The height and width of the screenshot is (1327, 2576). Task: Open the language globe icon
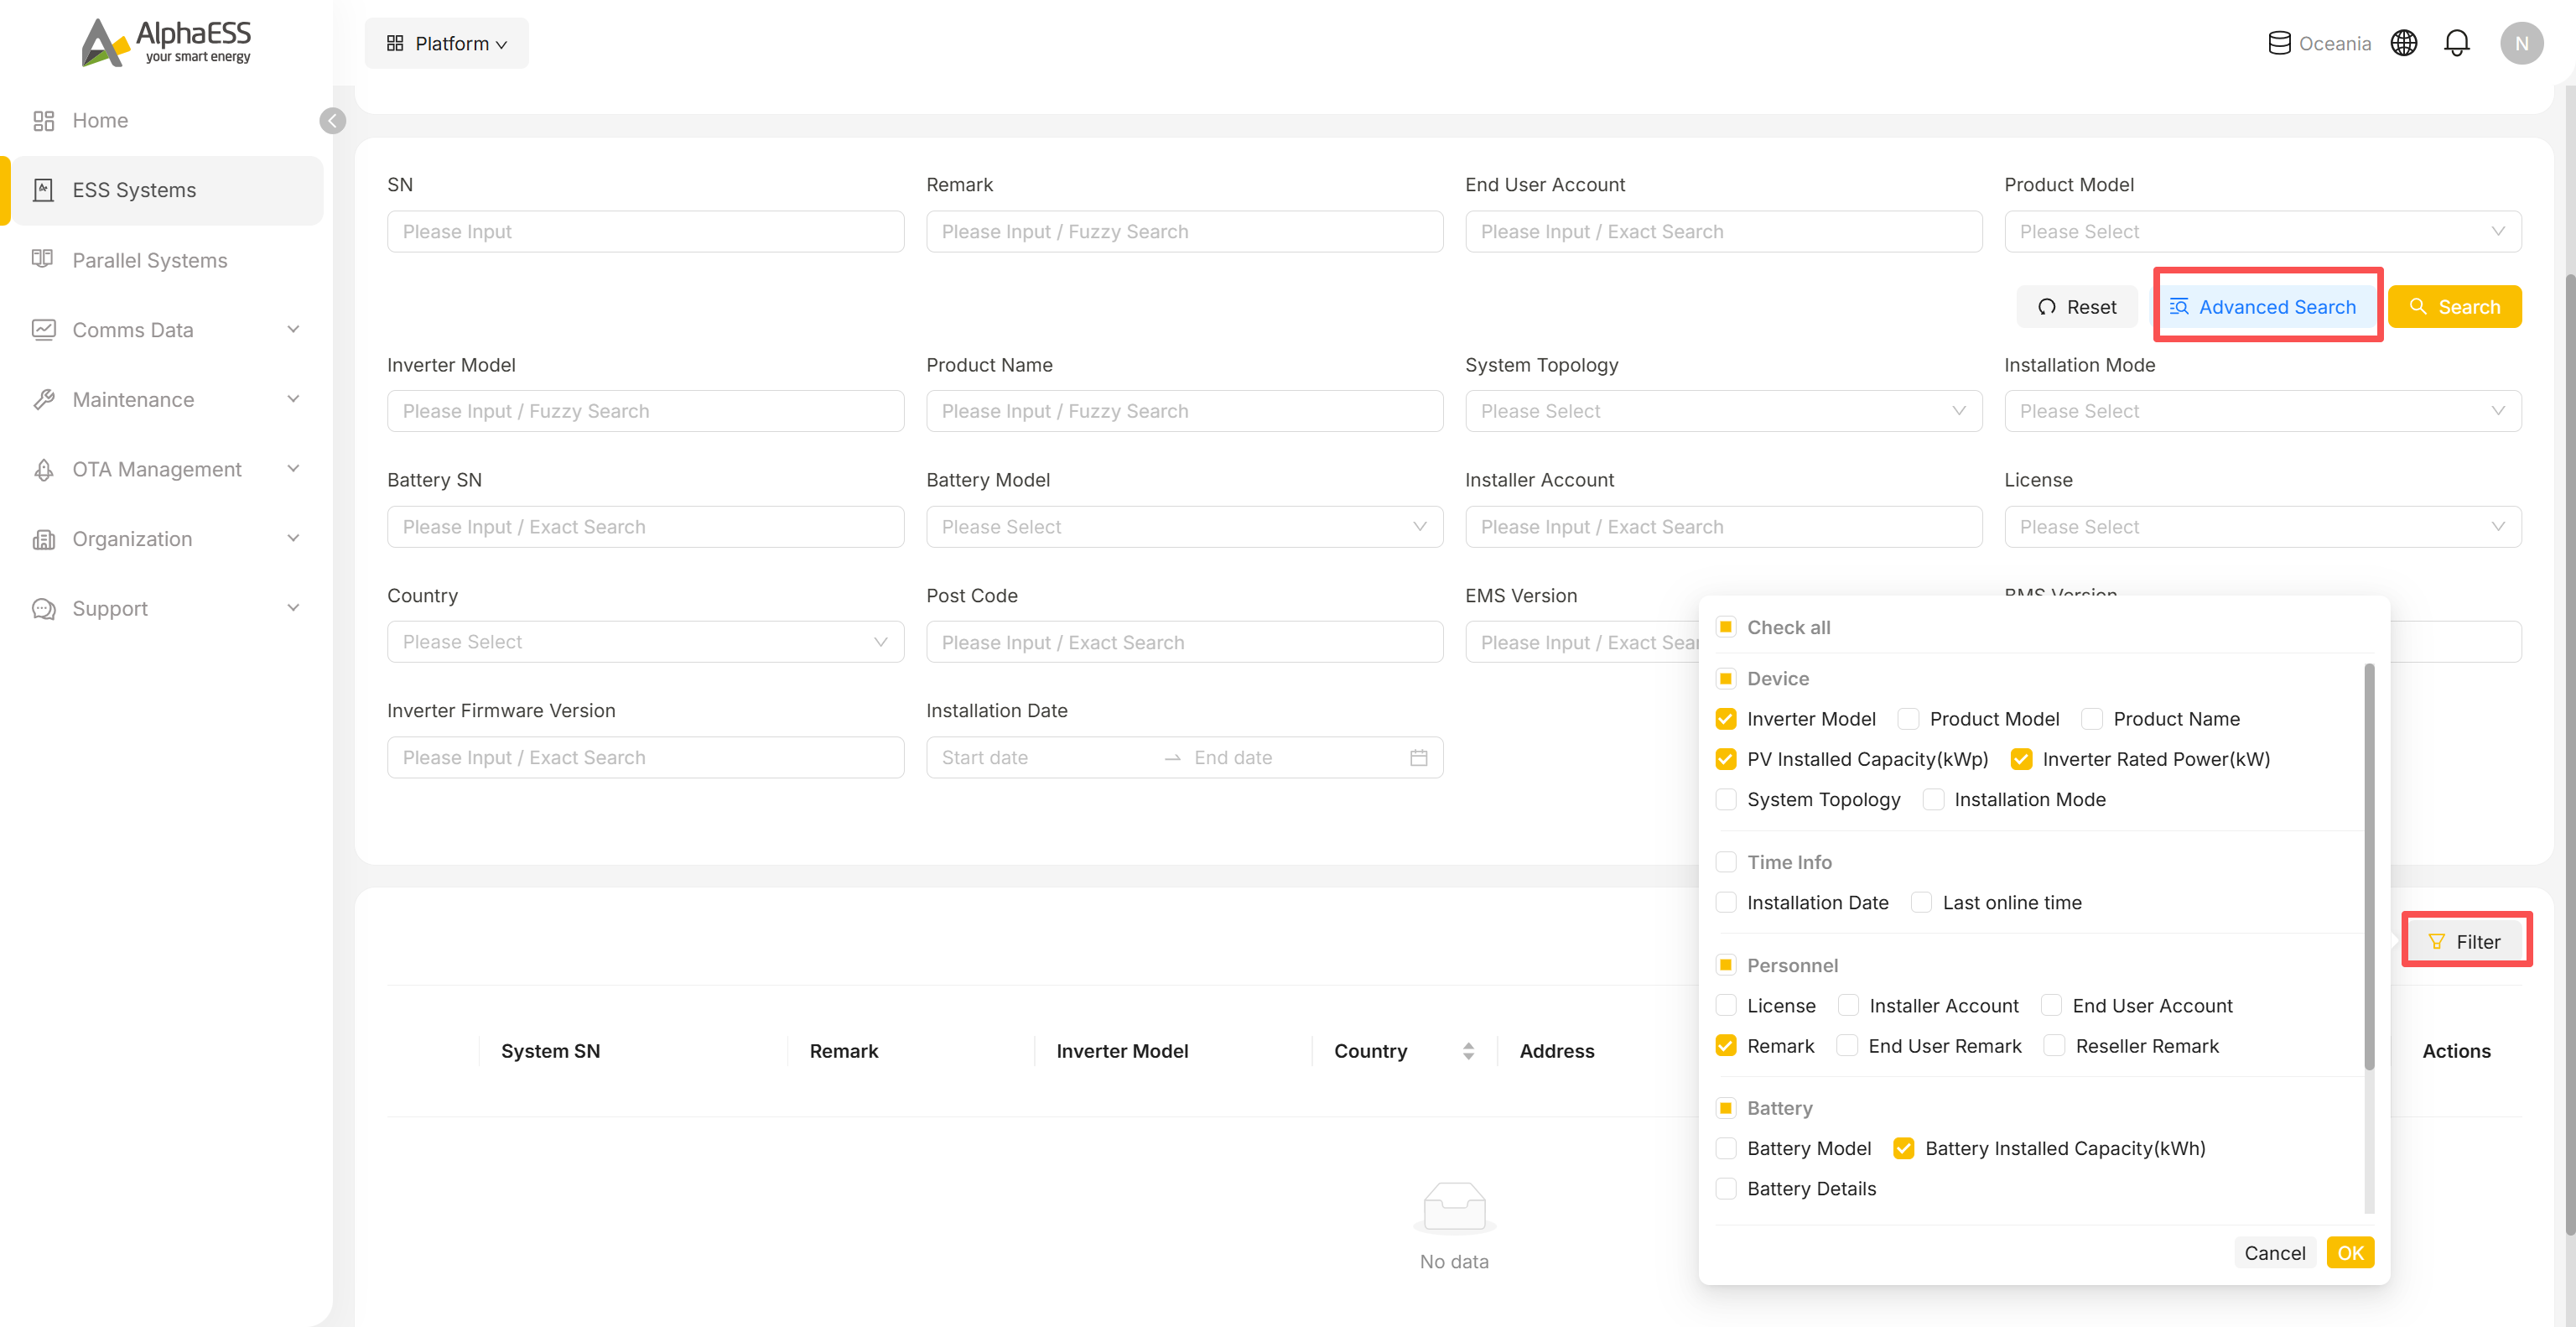click(x=2404, y=43)
